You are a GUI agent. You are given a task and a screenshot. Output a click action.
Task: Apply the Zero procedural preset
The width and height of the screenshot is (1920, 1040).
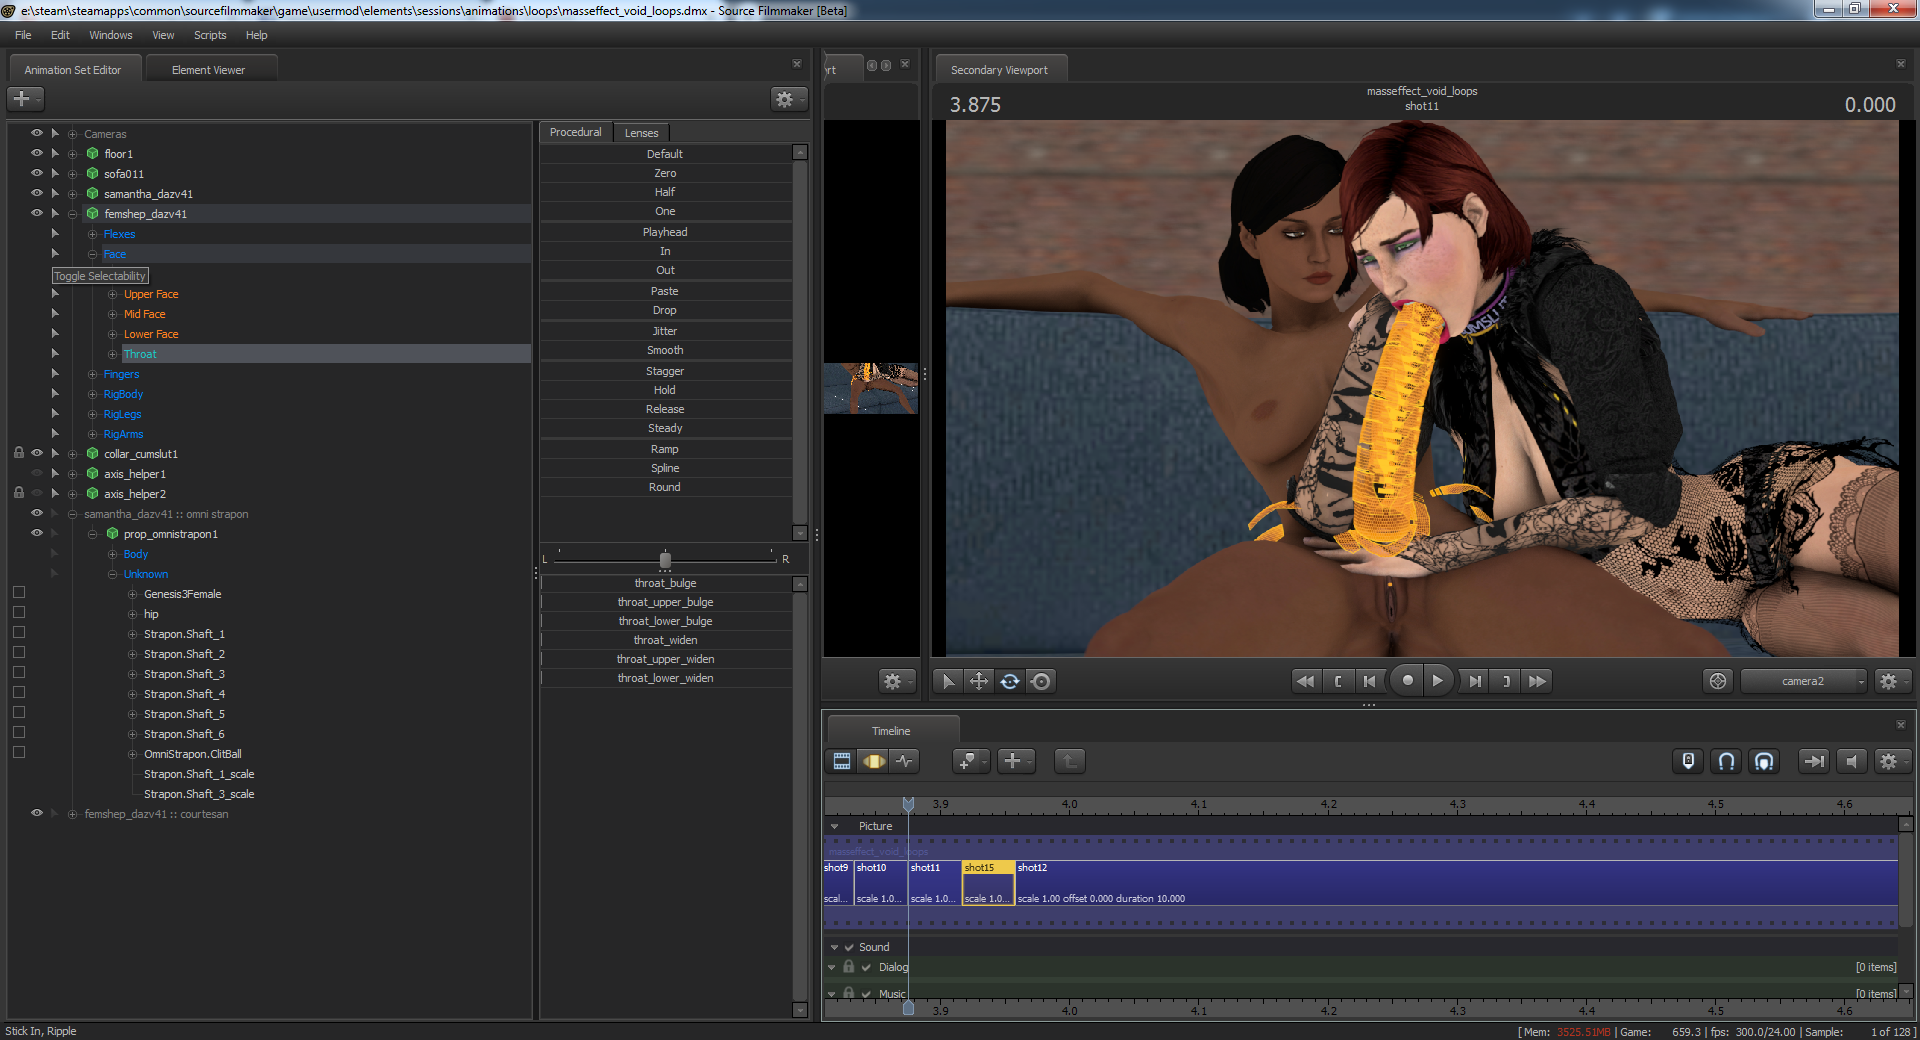pos(666,173)
